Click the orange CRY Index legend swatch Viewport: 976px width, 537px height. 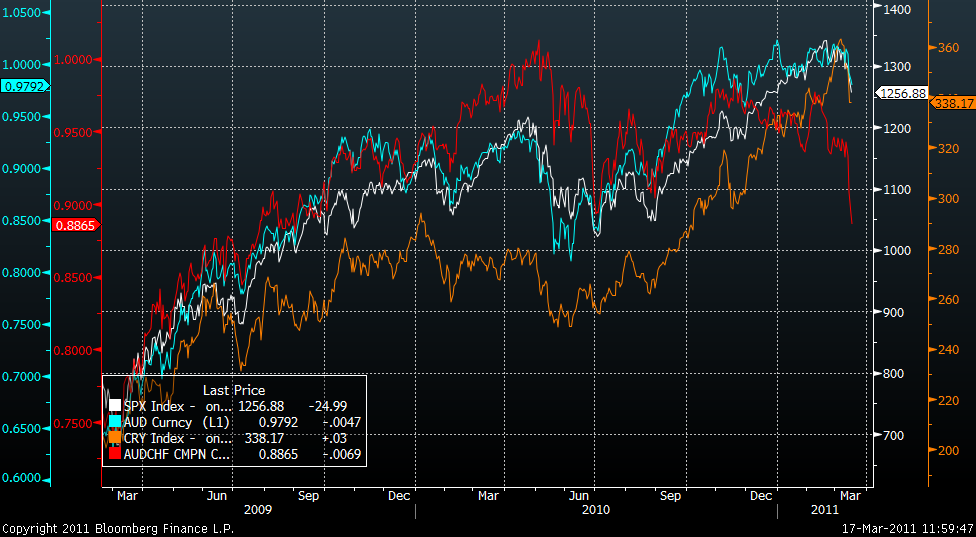(x=115, y=439)
